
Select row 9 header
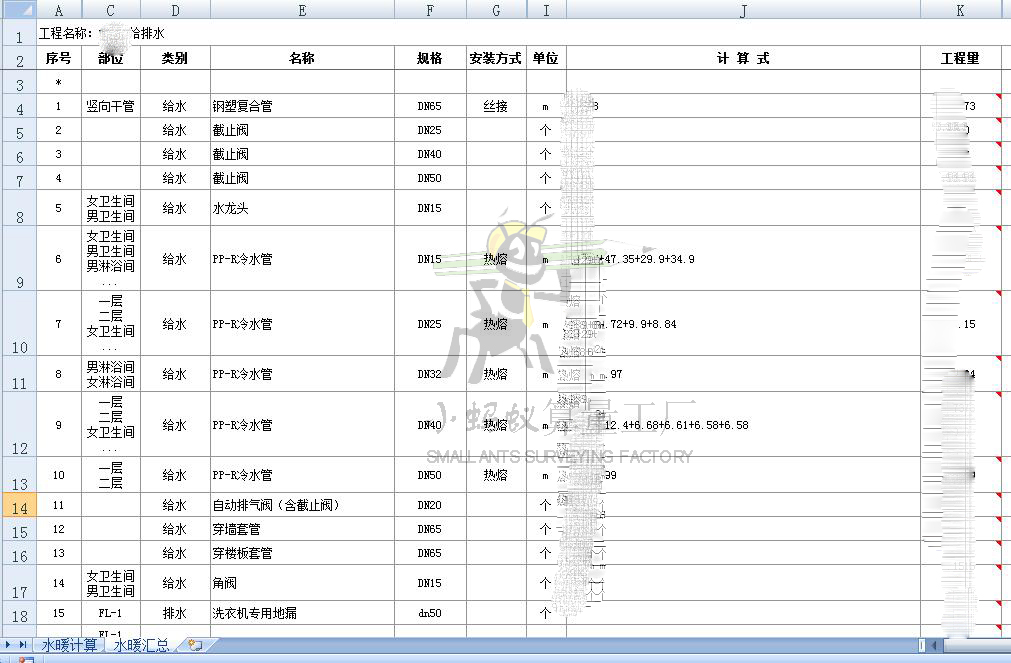(18, 259)
